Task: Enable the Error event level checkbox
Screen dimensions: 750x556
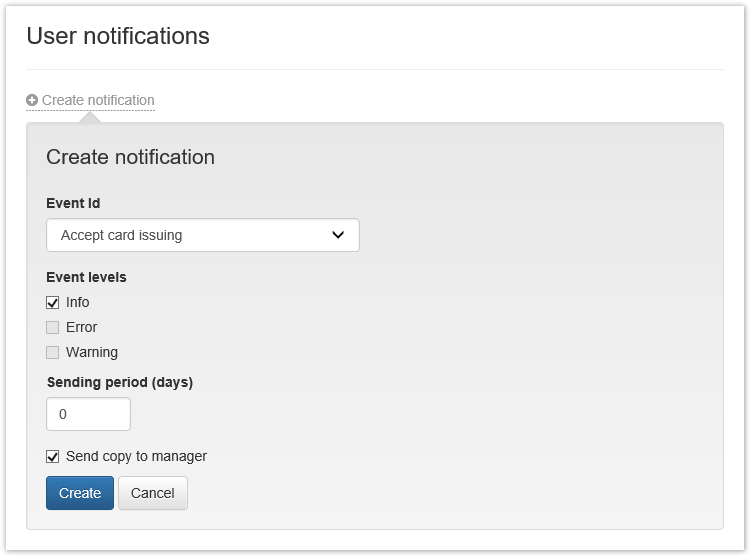Action: pyautogui.click(x=53, y=328)
